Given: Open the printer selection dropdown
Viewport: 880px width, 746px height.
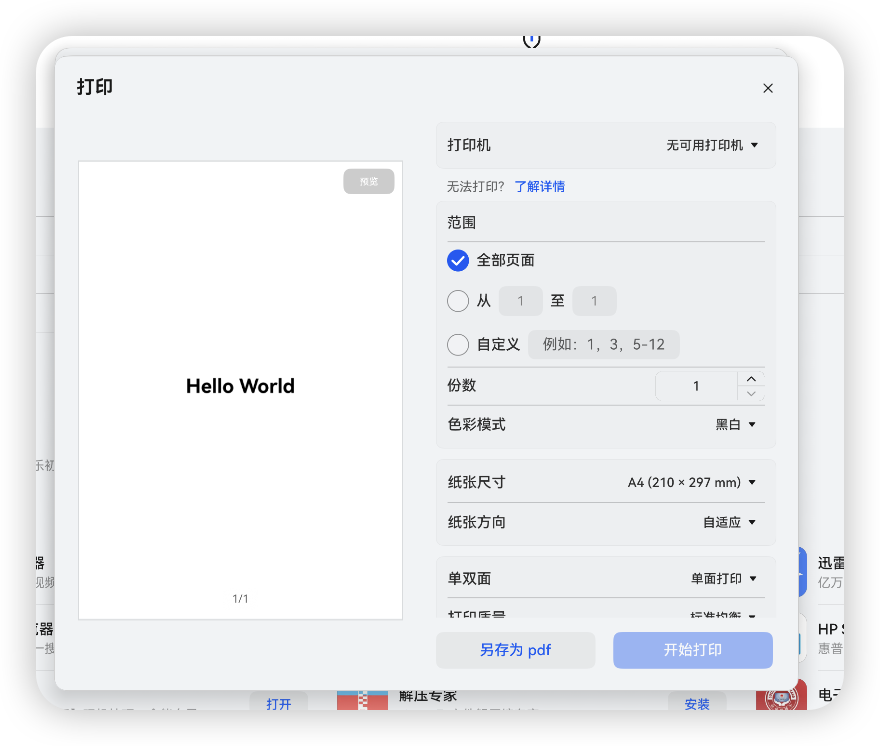Looking at the screenshot, I should [x=712, y=145].
